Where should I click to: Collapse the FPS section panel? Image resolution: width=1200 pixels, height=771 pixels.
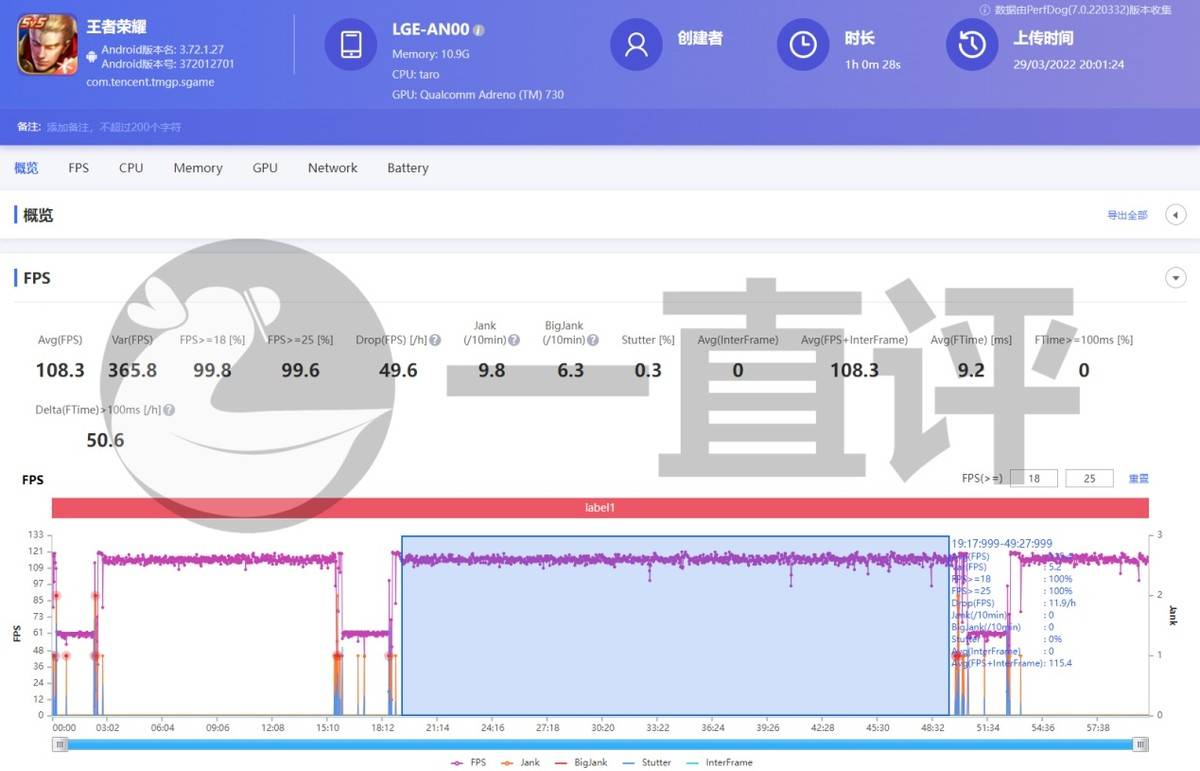[x=1175, y=277]
